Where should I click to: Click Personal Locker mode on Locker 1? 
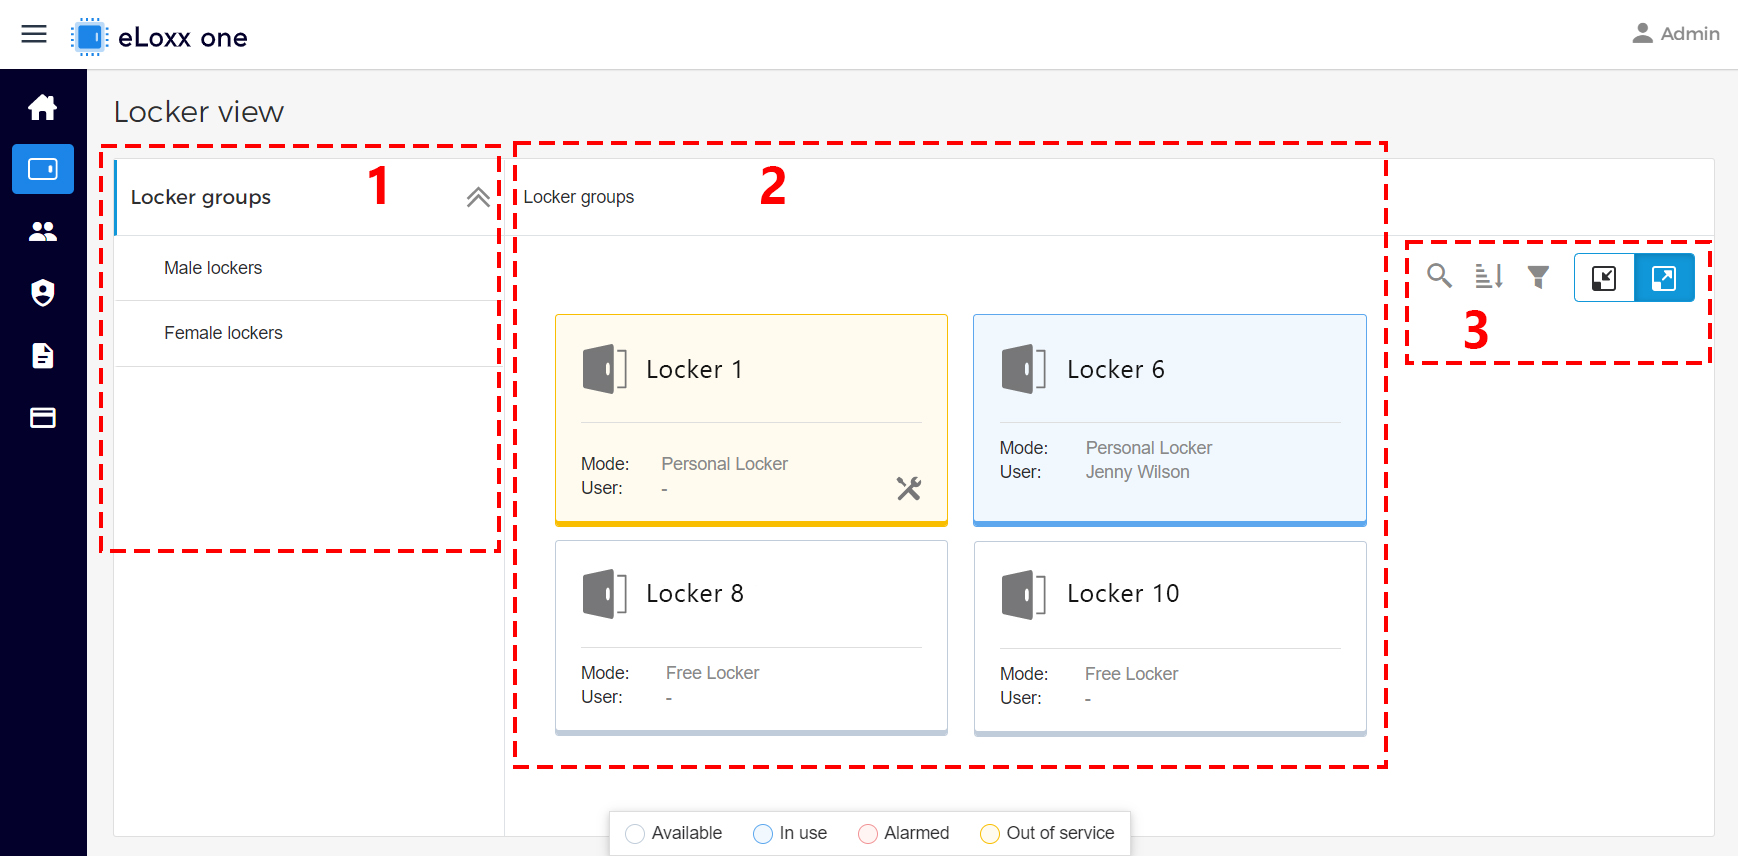(725, 464)
